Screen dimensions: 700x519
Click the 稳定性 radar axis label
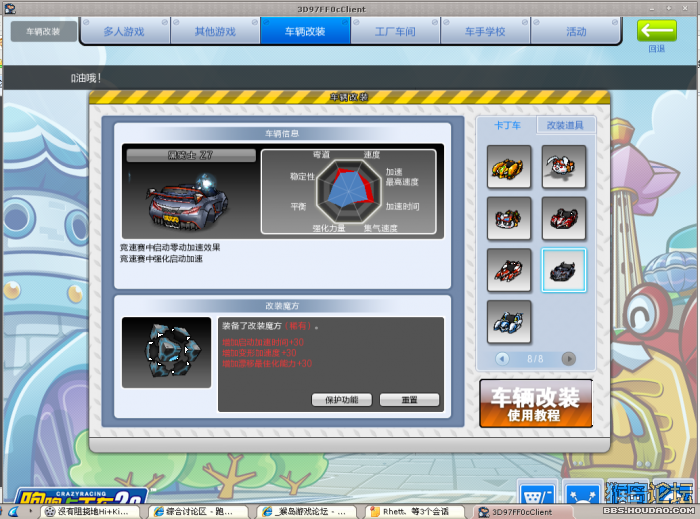pyautogui.click(x=302, y=176)
